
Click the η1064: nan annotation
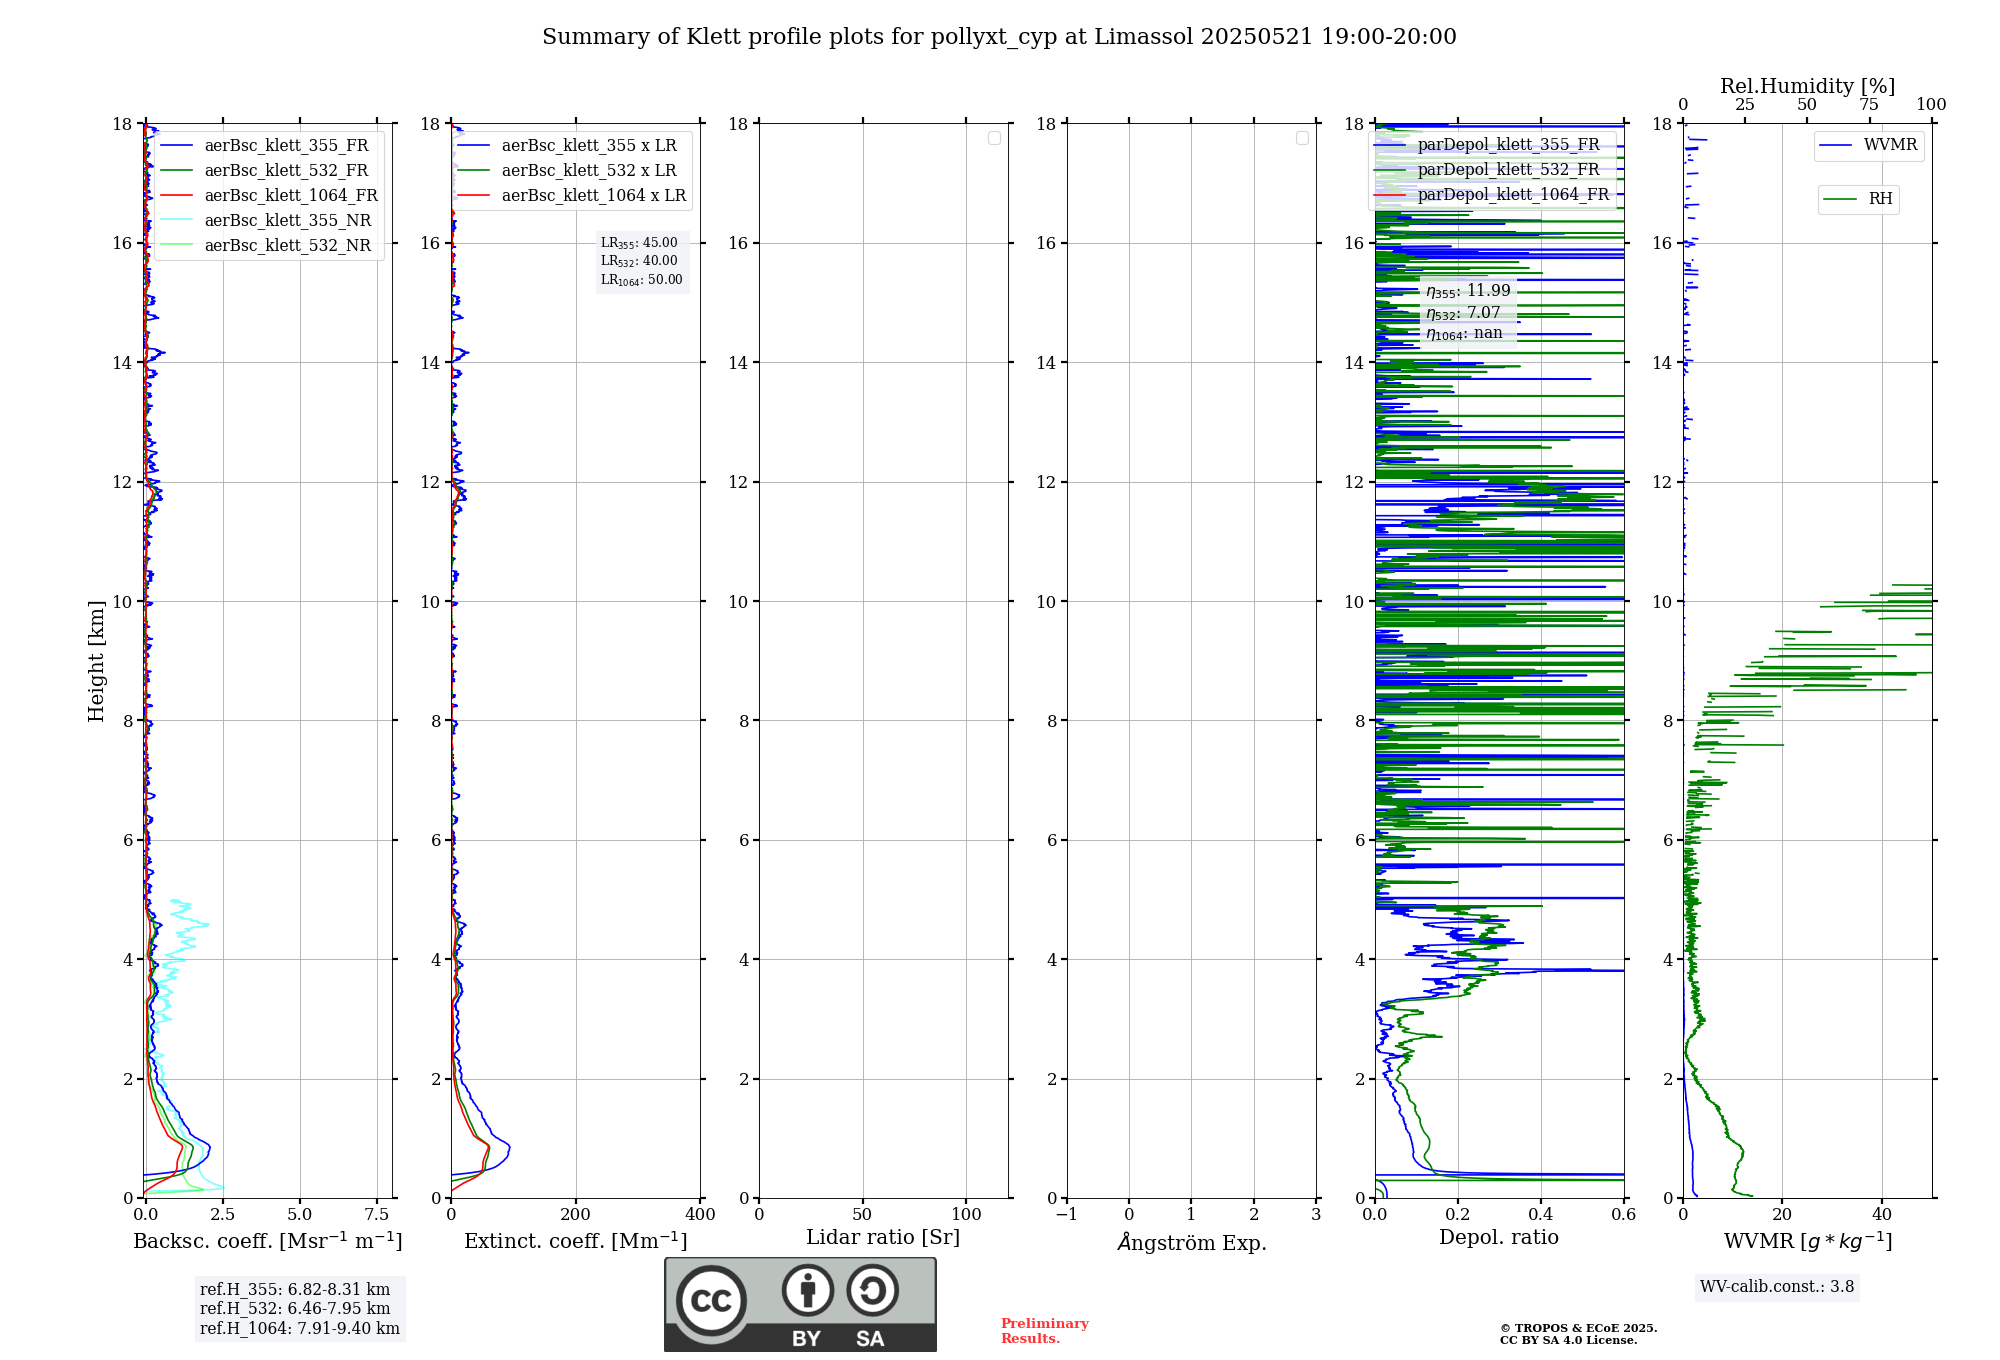pyautogui.click(x=1464, y=334)
